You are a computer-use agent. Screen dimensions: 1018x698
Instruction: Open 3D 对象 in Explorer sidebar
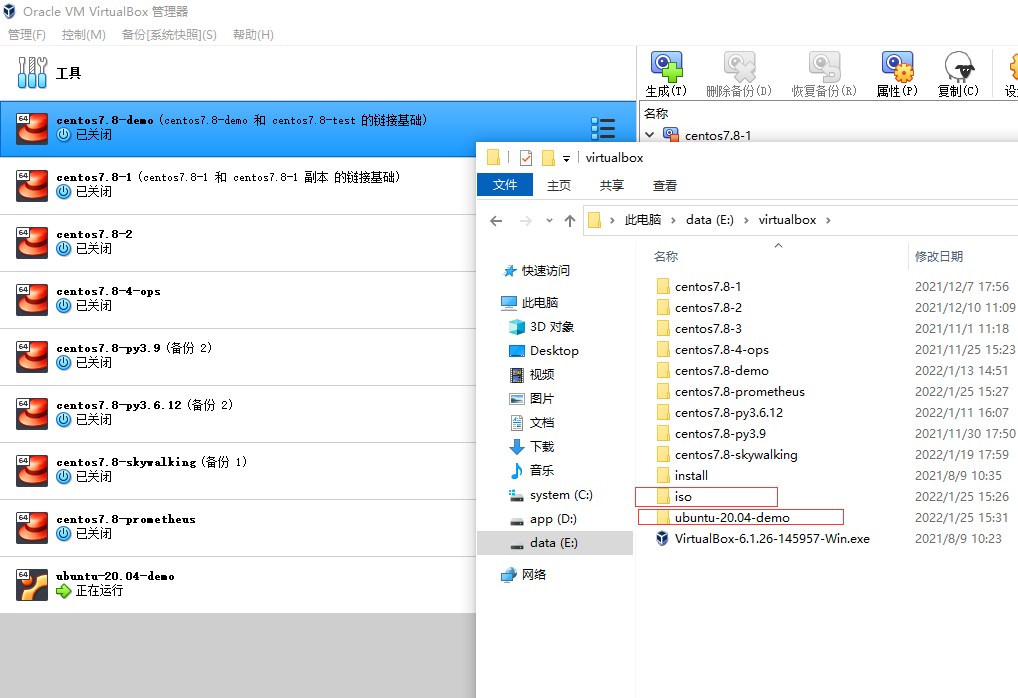pyautogui.click(x=552, y=327)
